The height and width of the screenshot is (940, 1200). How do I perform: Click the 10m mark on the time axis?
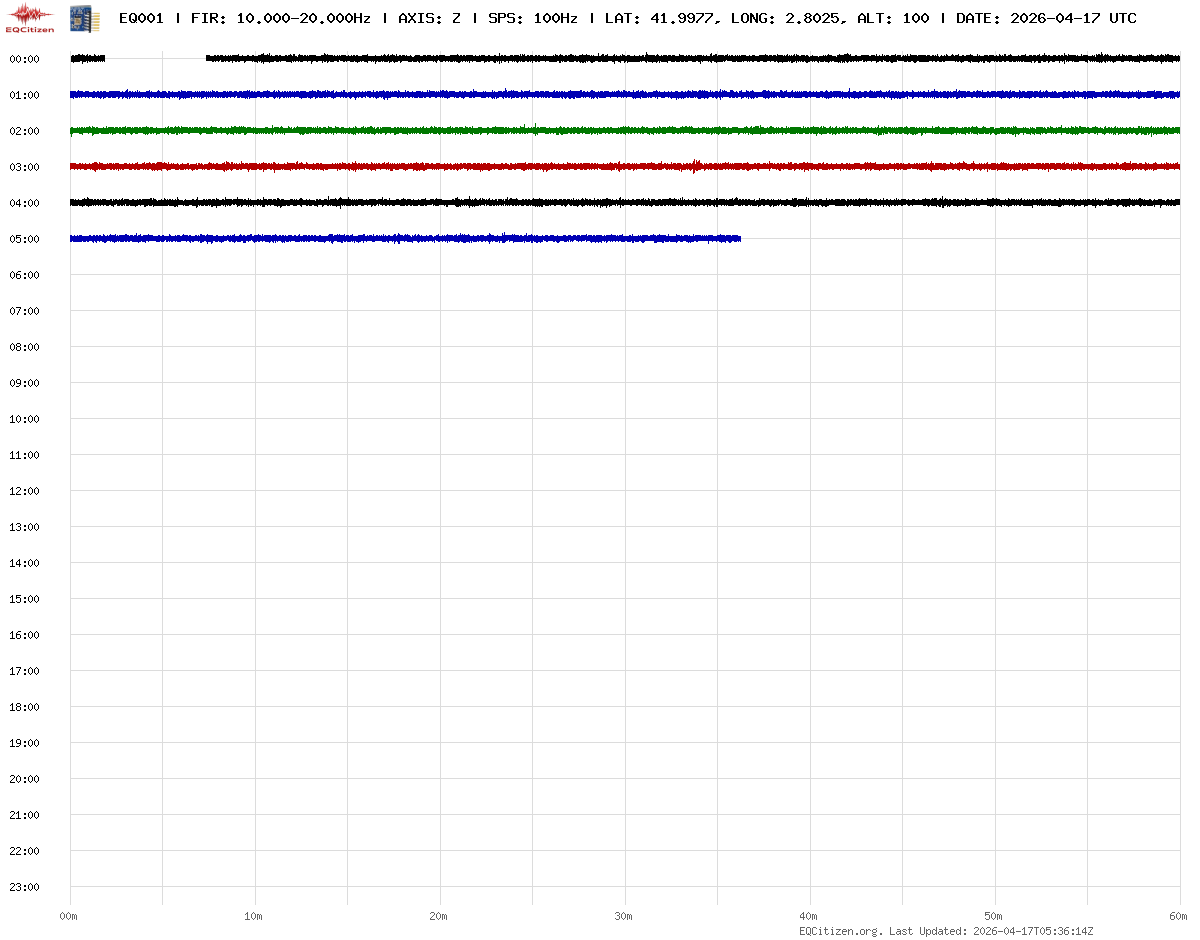(x=254, y=916)
